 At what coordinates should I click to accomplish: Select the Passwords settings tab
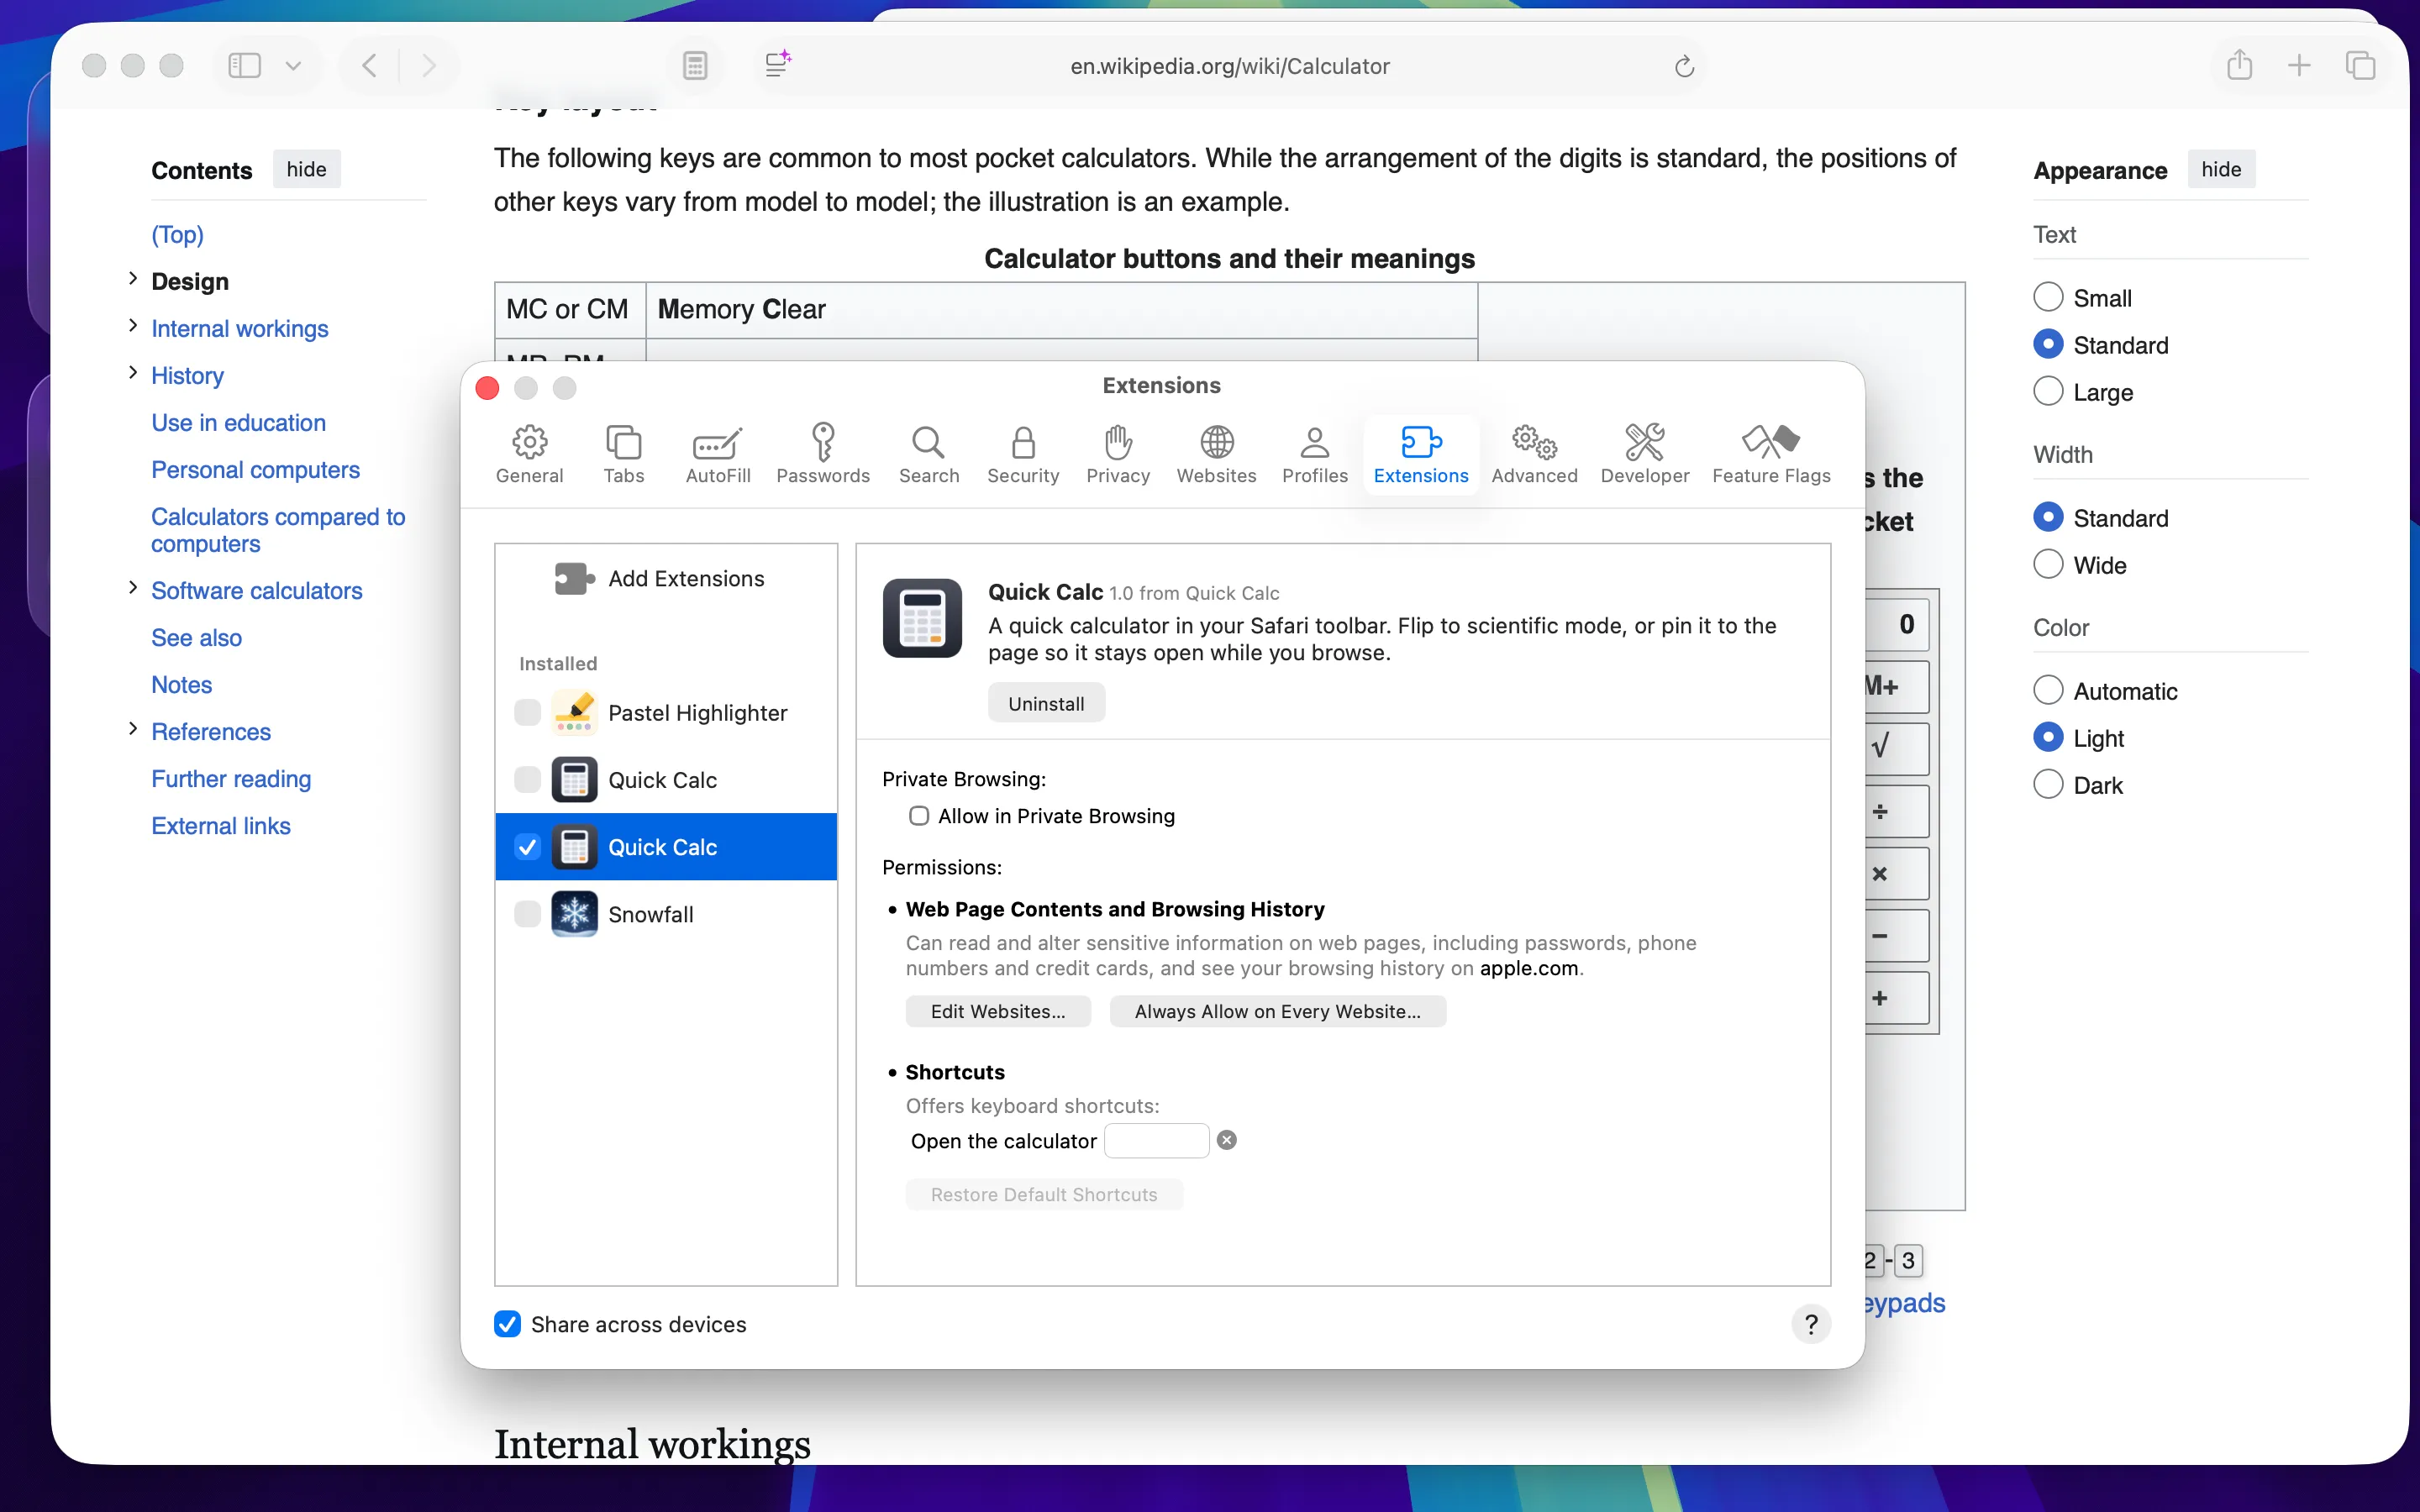click(822, 454)
